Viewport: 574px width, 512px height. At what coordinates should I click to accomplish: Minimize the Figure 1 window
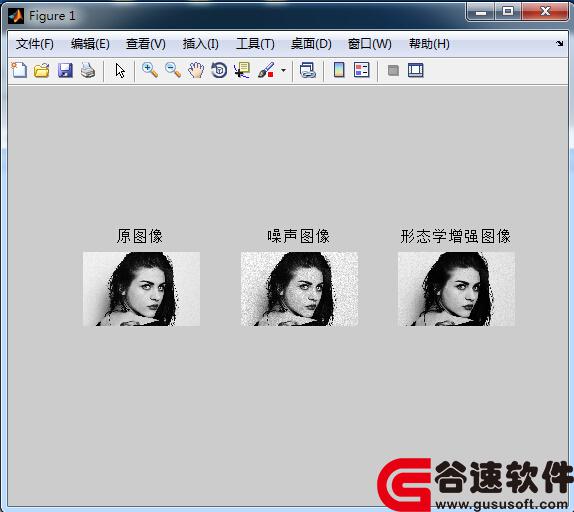[x=481, y=12]
